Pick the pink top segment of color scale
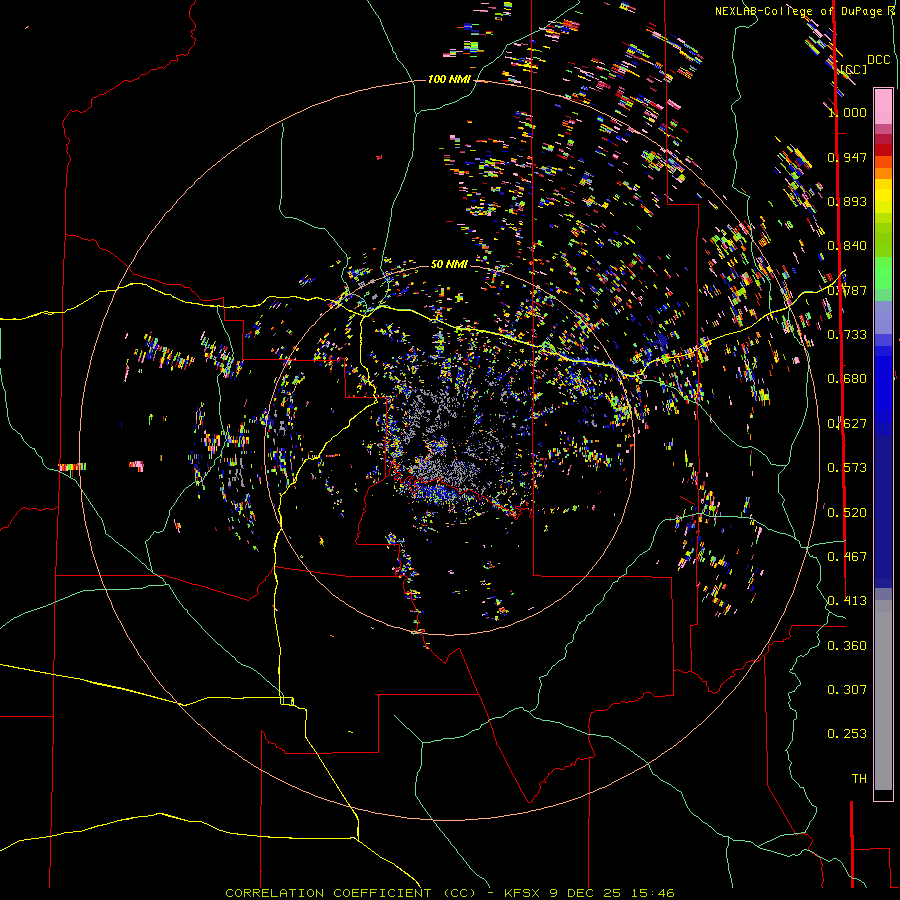 click(883, 106)
